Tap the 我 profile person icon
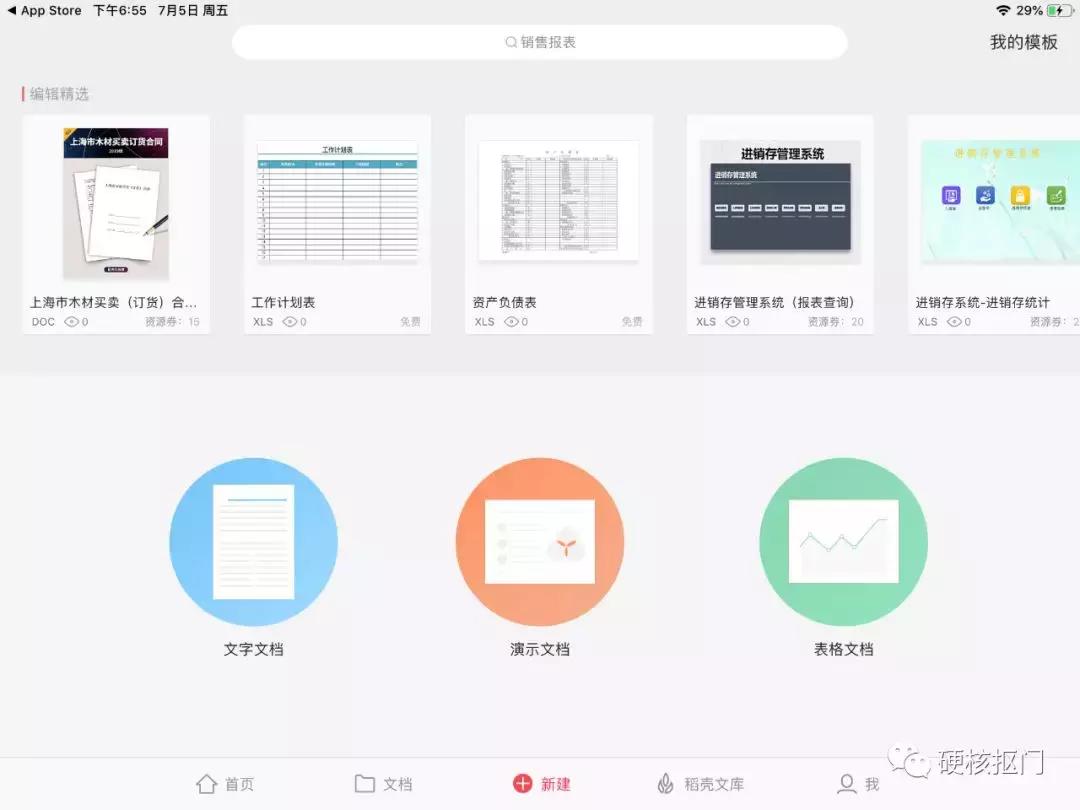Image resolution: width=1080 pixels, height=810 pixels. tap(847, 784)
